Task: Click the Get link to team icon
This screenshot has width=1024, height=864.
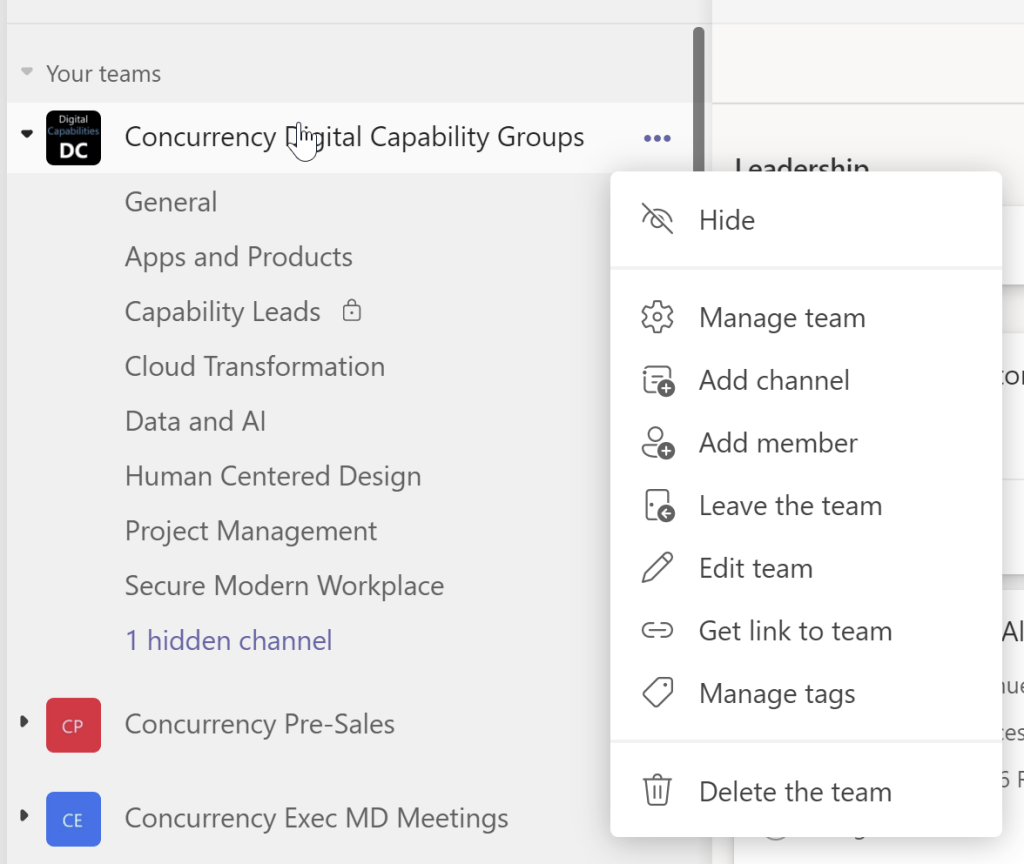Action: click(657, 631)
